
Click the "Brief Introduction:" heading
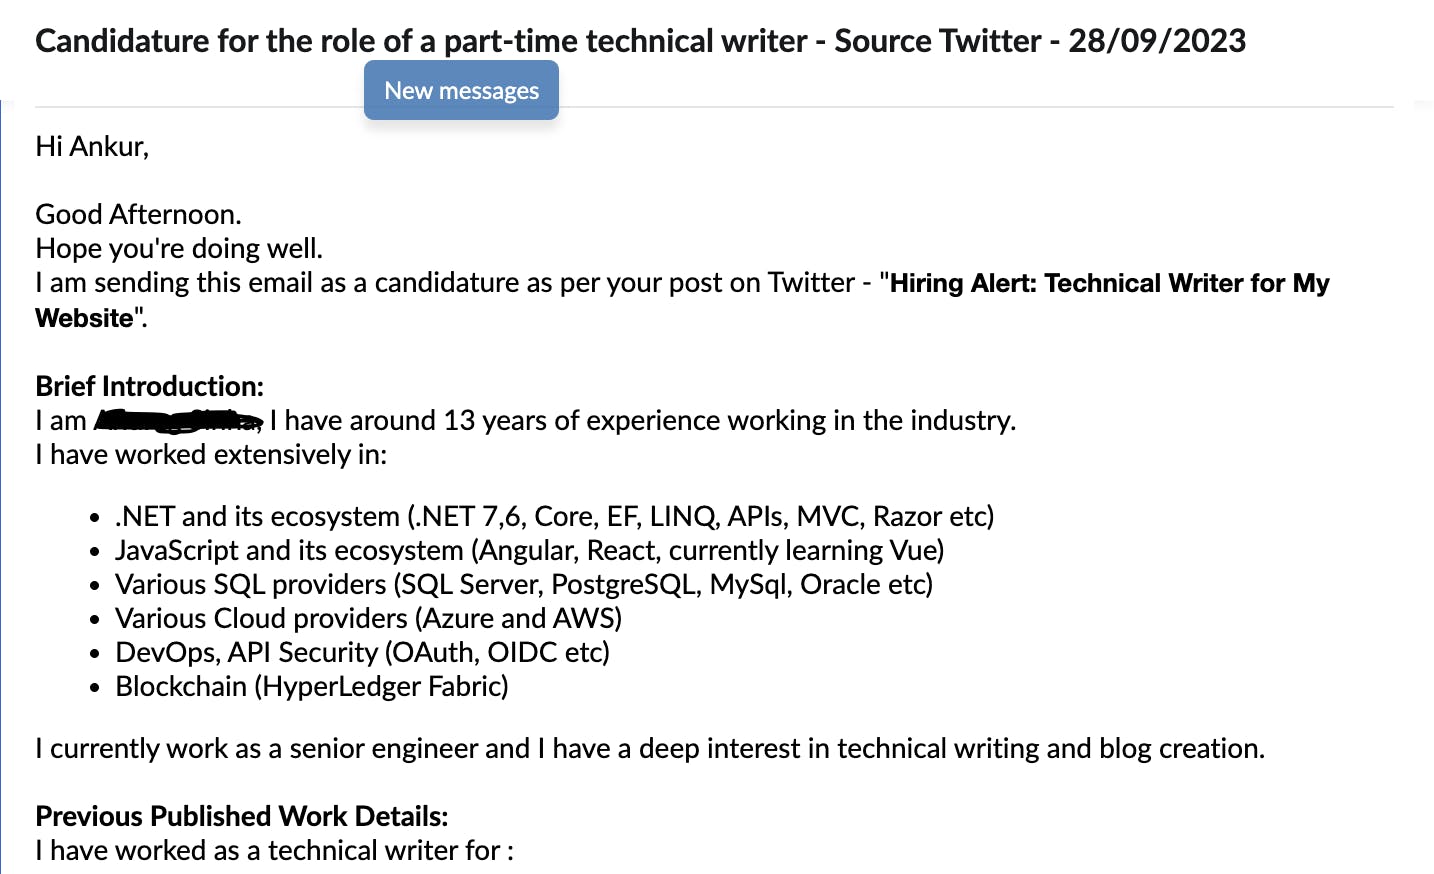pyautogui.click(x=149, y=386)
